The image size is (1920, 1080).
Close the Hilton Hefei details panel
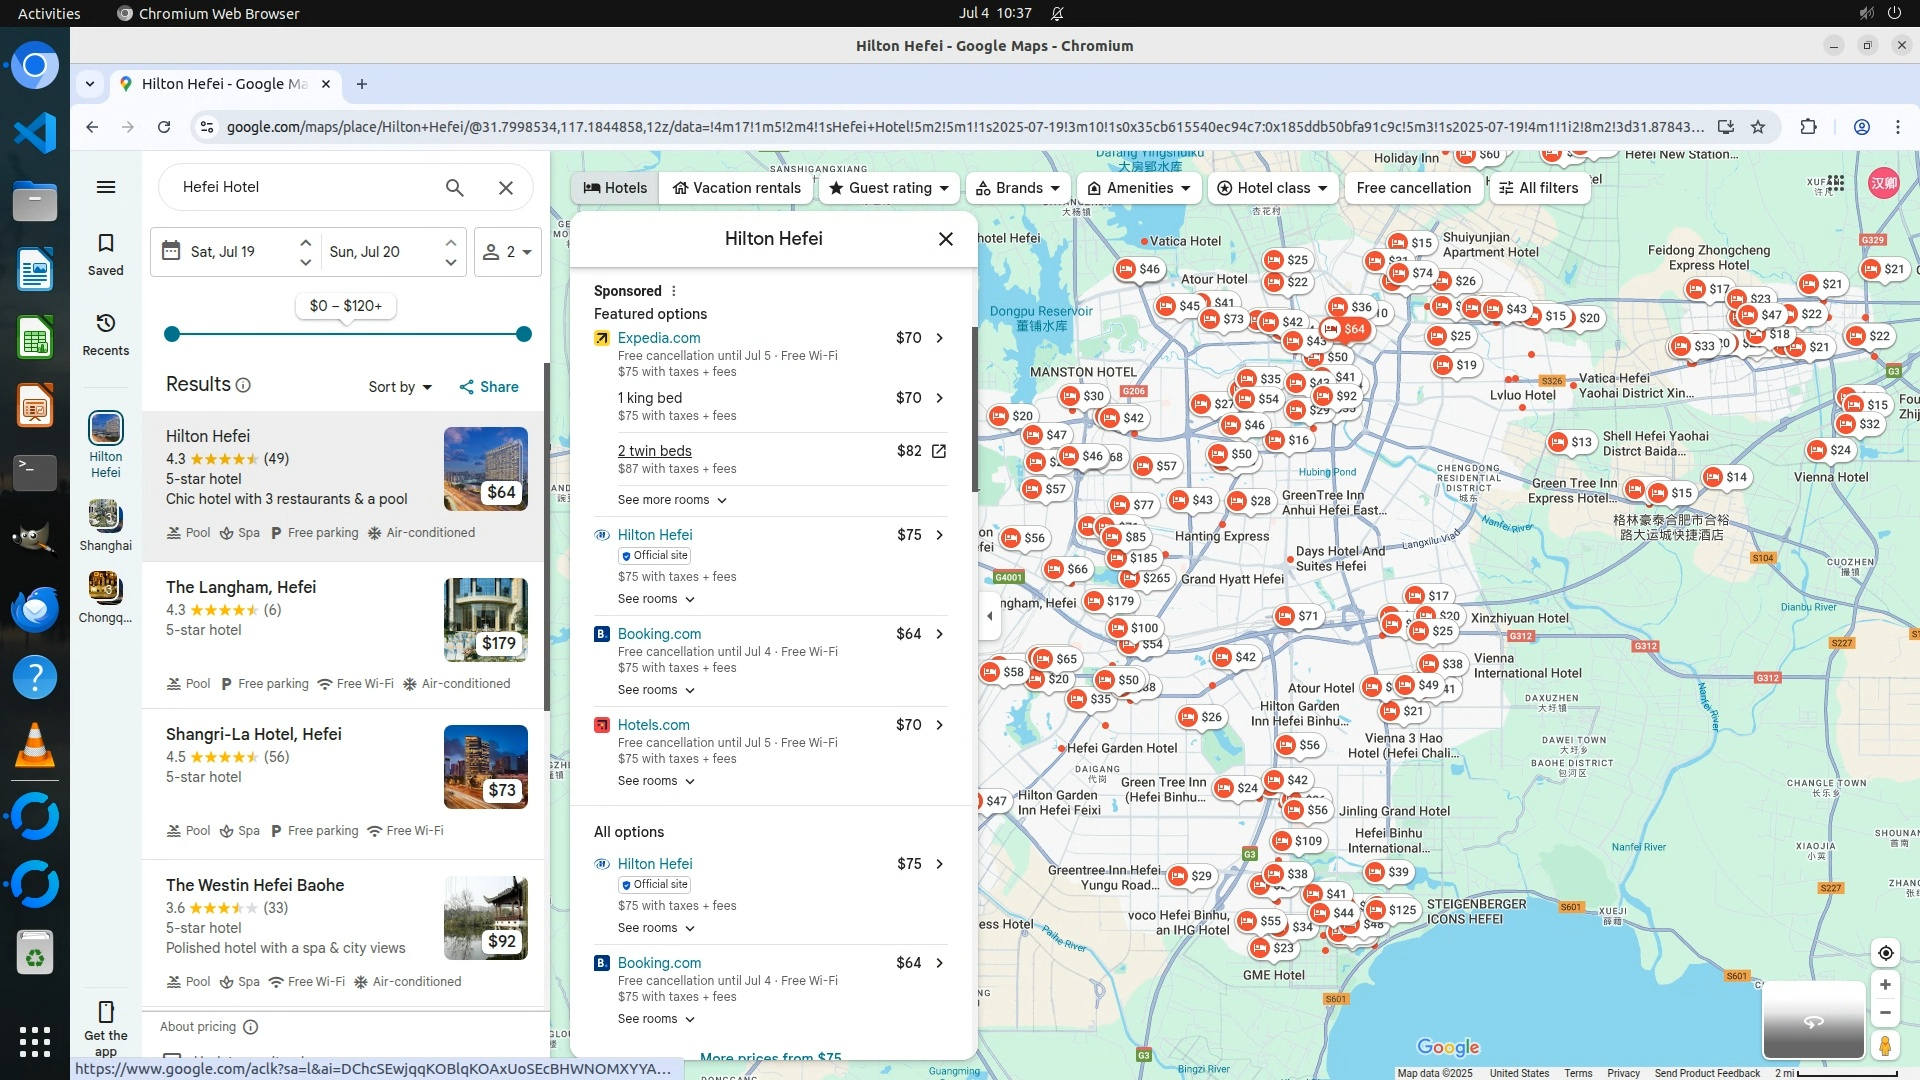[945, 239]
